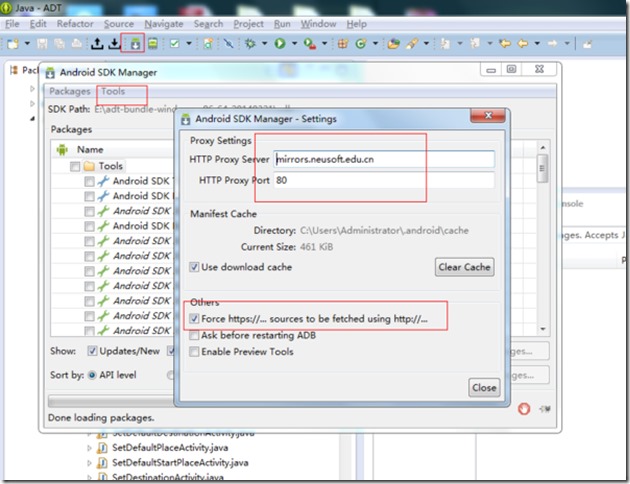Click the Search flashlight toolbar icon
This screenshot has height=484, width=630.
click(x=412, y=43)
